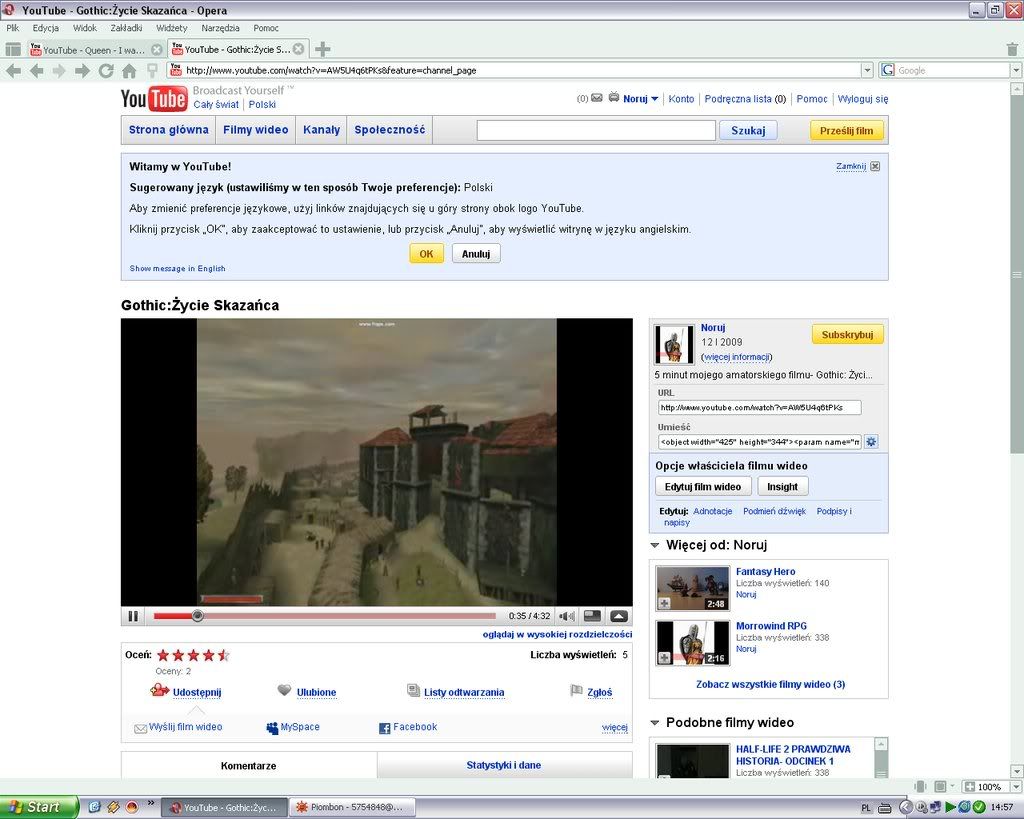Expand more sharing options via więcej
This screenshot has width=1024, height=819.
[x=615, y=728]
